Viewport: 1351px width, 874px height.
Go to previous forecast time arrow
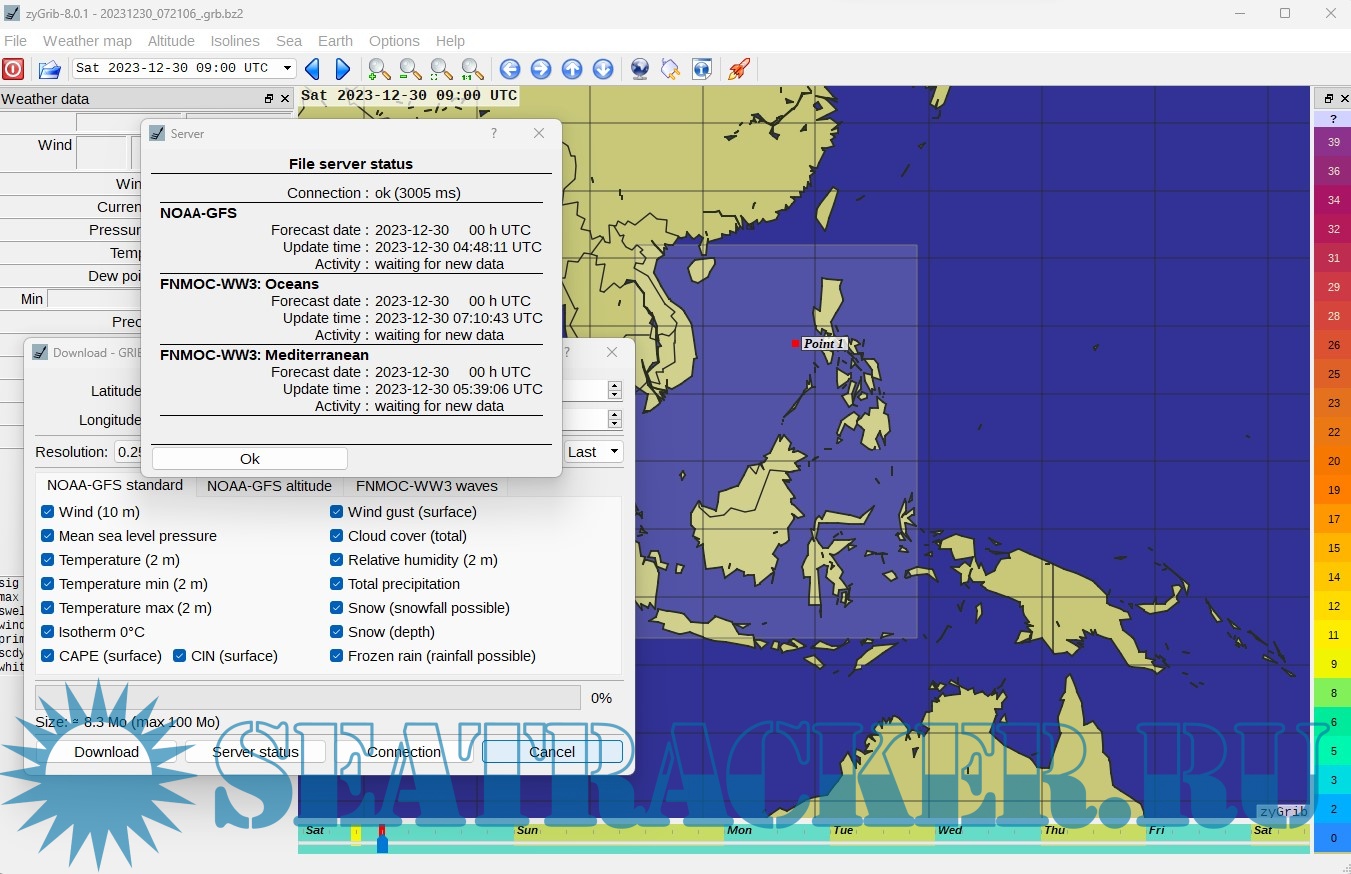tap(312, 69)
